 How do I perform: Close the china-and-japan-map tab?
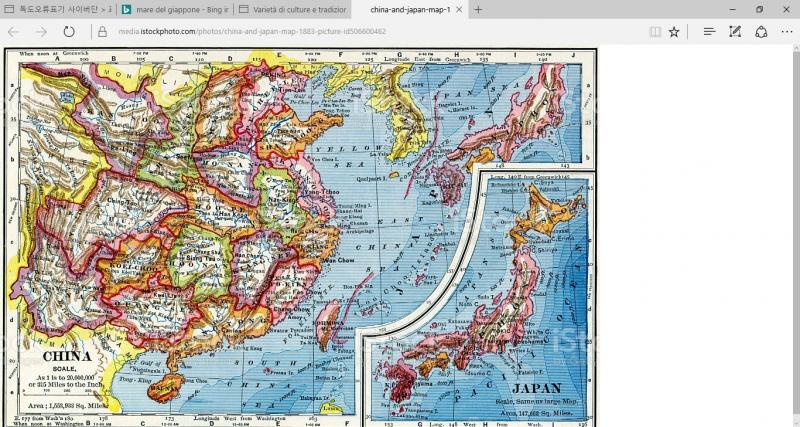(460, 9)
